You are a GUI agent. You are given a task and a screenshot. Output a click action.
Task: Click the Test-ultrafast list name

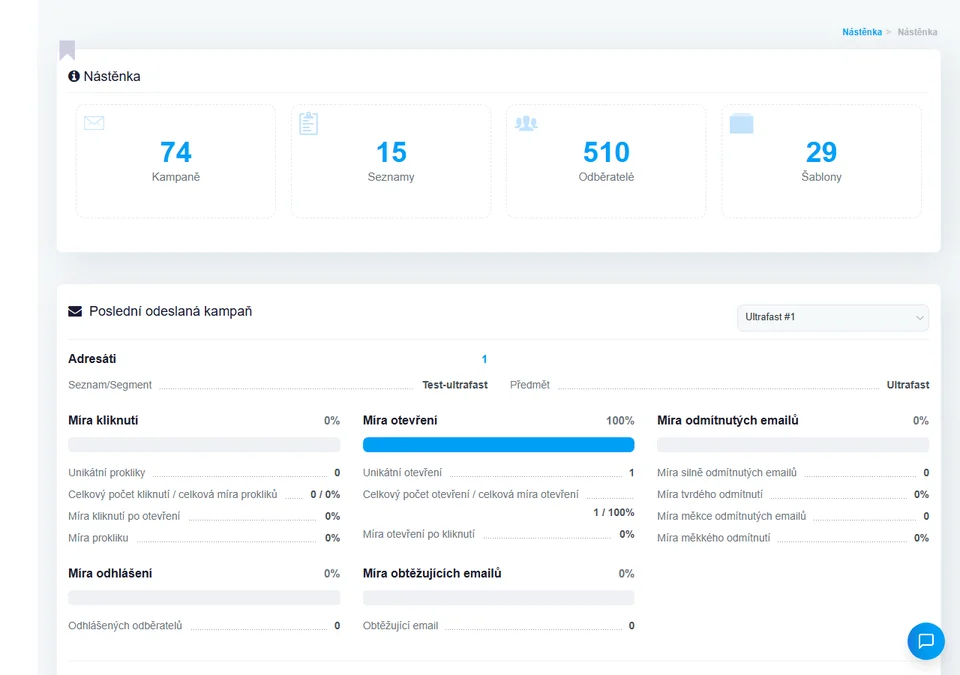455,385
